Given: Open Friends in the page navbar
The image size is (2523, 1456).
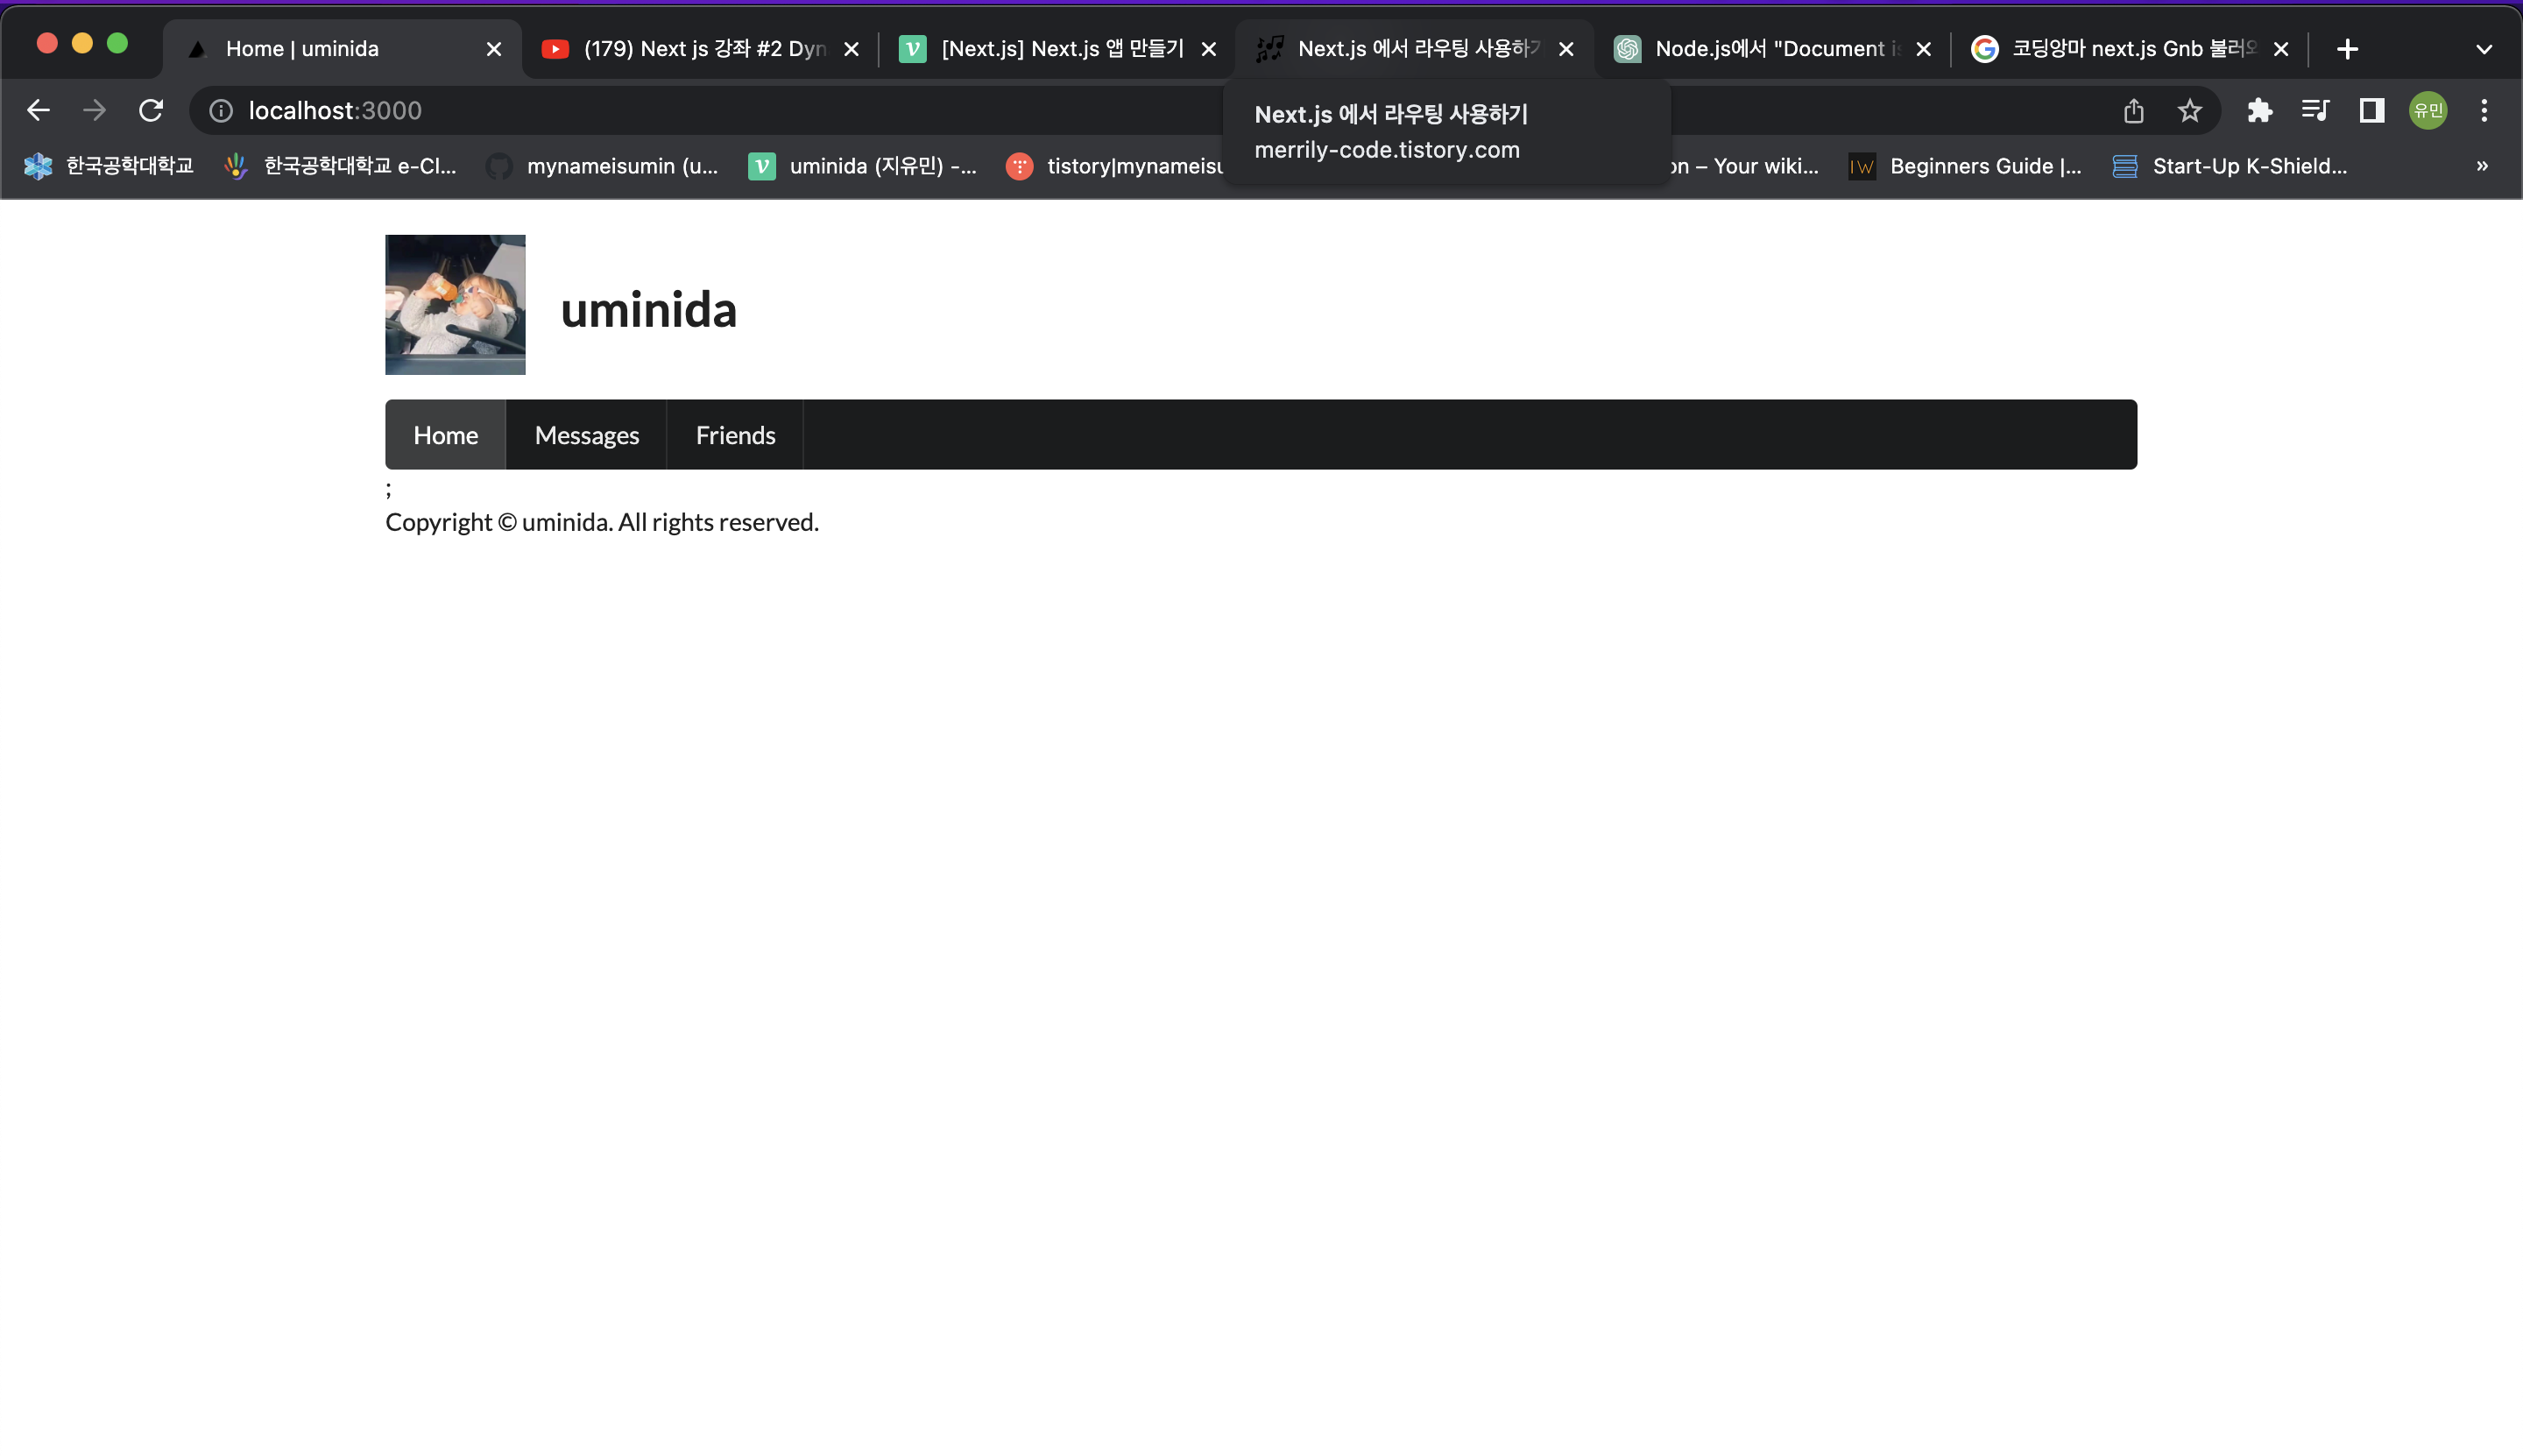Looking at the screenshot, I should pyautogui.click(x=735, y=435).
